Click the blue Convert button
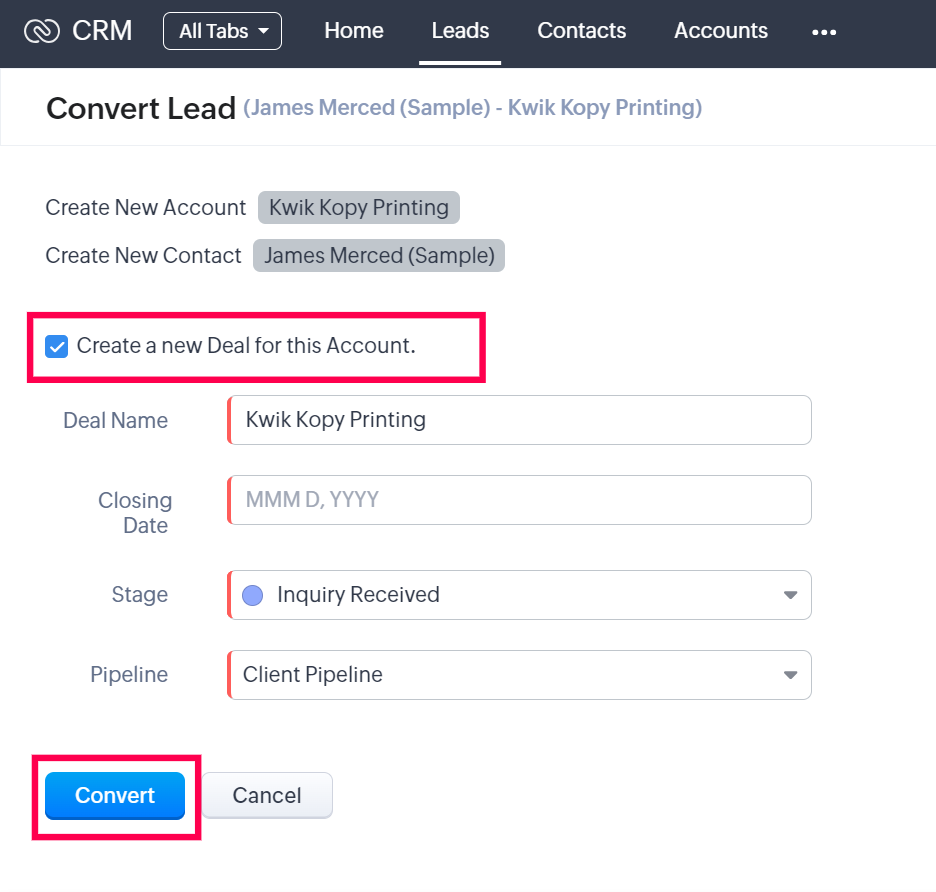This screenshot has height=892, width=936. point(115,795)
